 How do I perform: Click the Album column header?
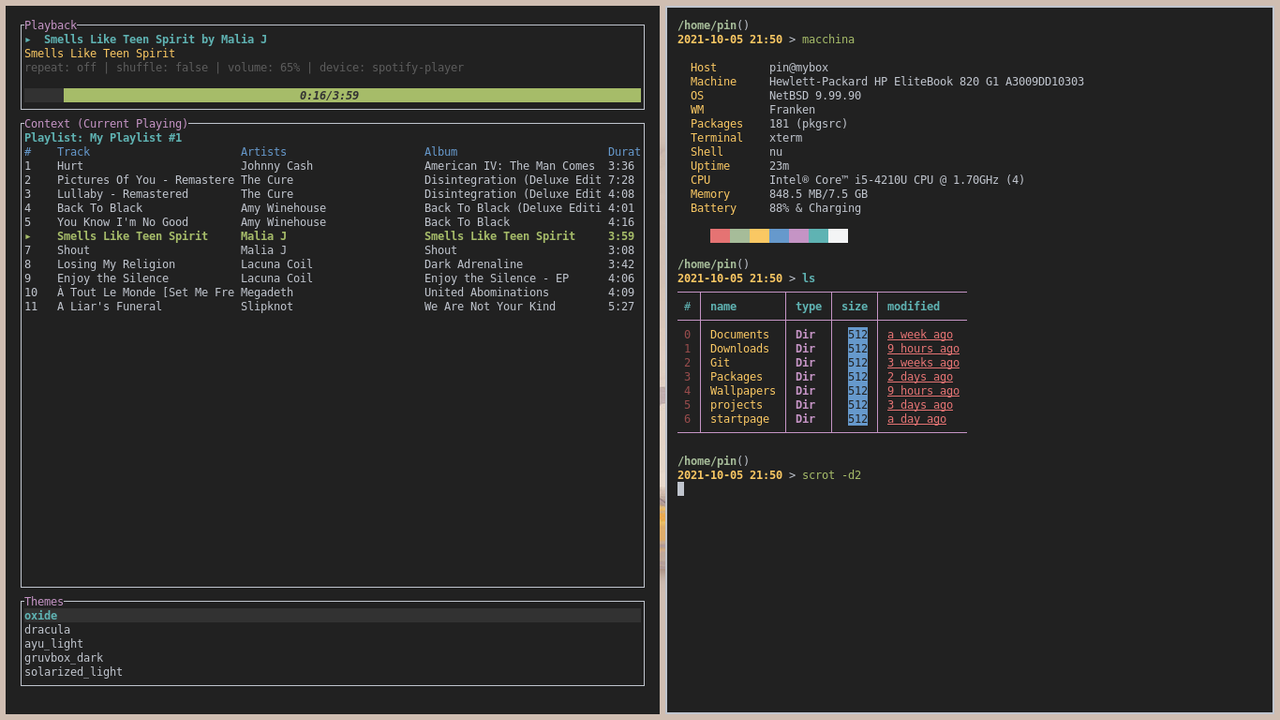[x=441, y=152]
